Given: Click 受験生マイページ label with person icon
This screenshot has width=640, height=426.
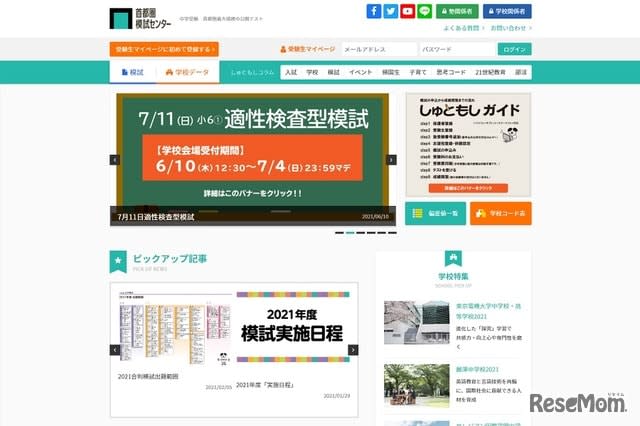Looking at the screenshot, I should [307, 49].
